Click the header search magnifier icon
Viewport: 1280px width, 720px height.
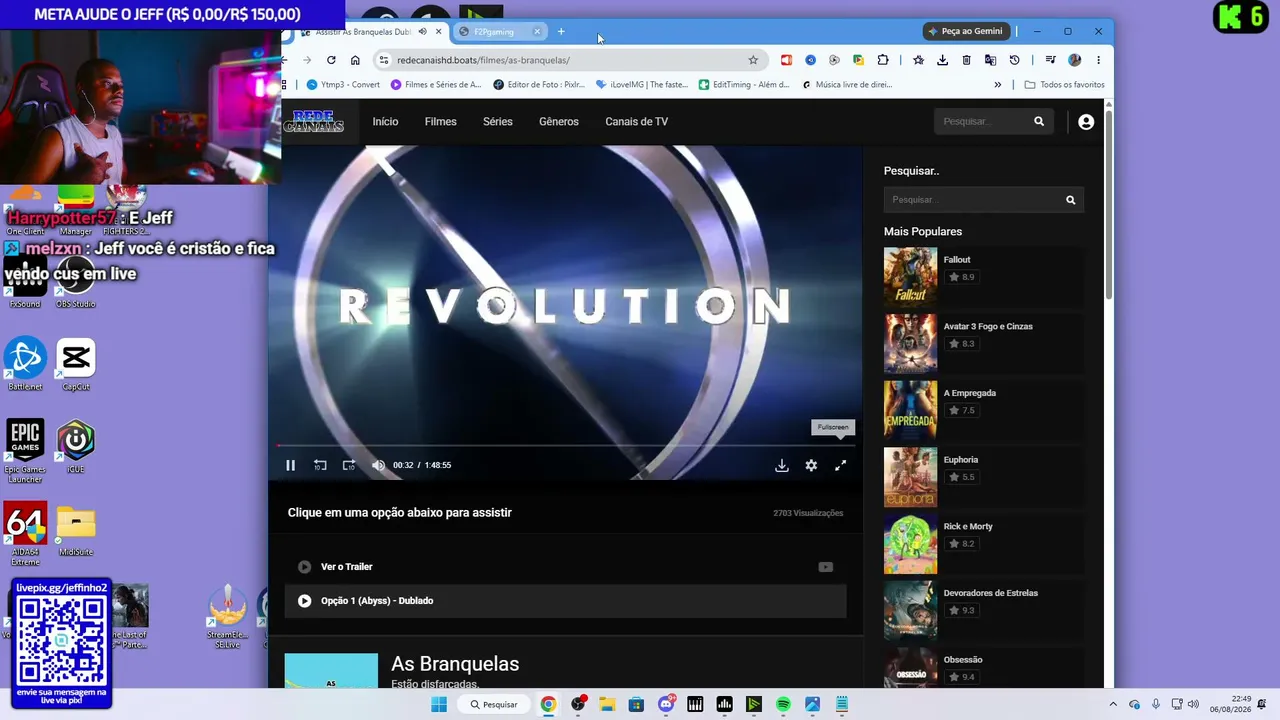(1039, 122)
